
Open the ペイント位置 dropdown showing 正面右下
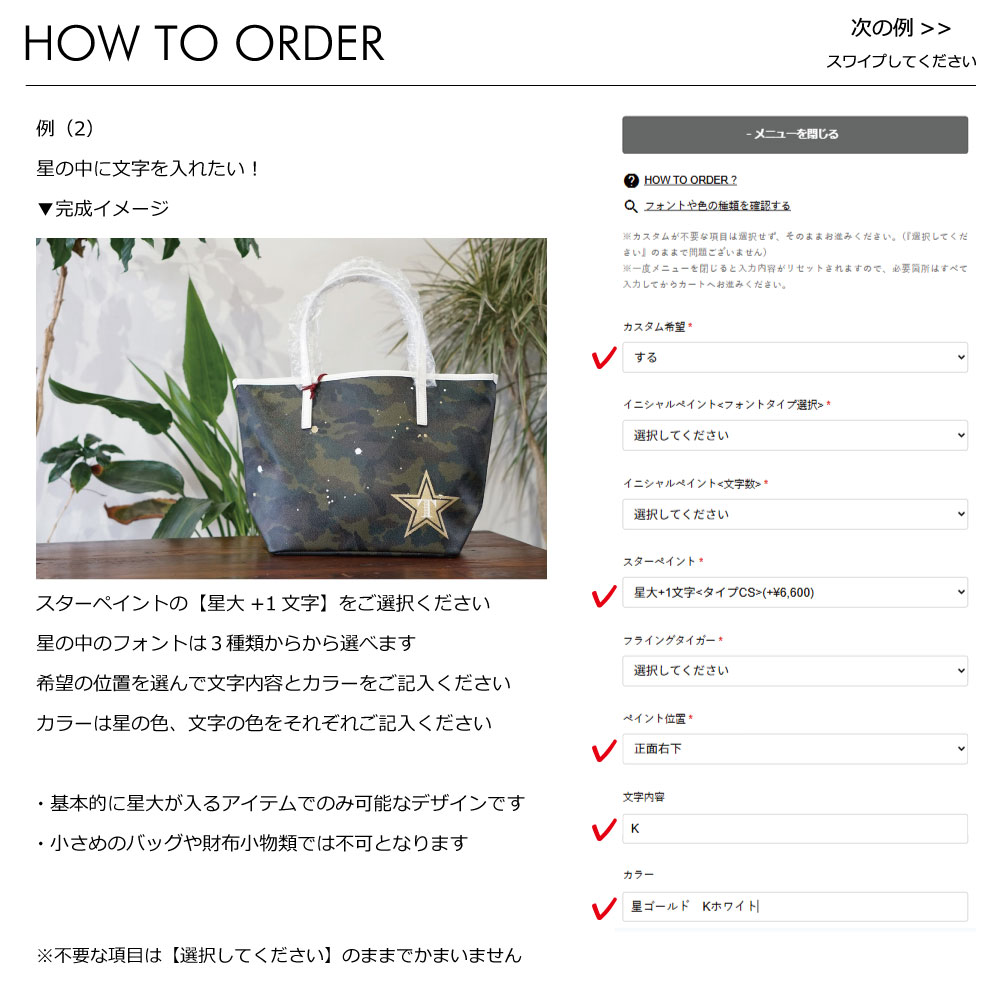coord(795,749)
